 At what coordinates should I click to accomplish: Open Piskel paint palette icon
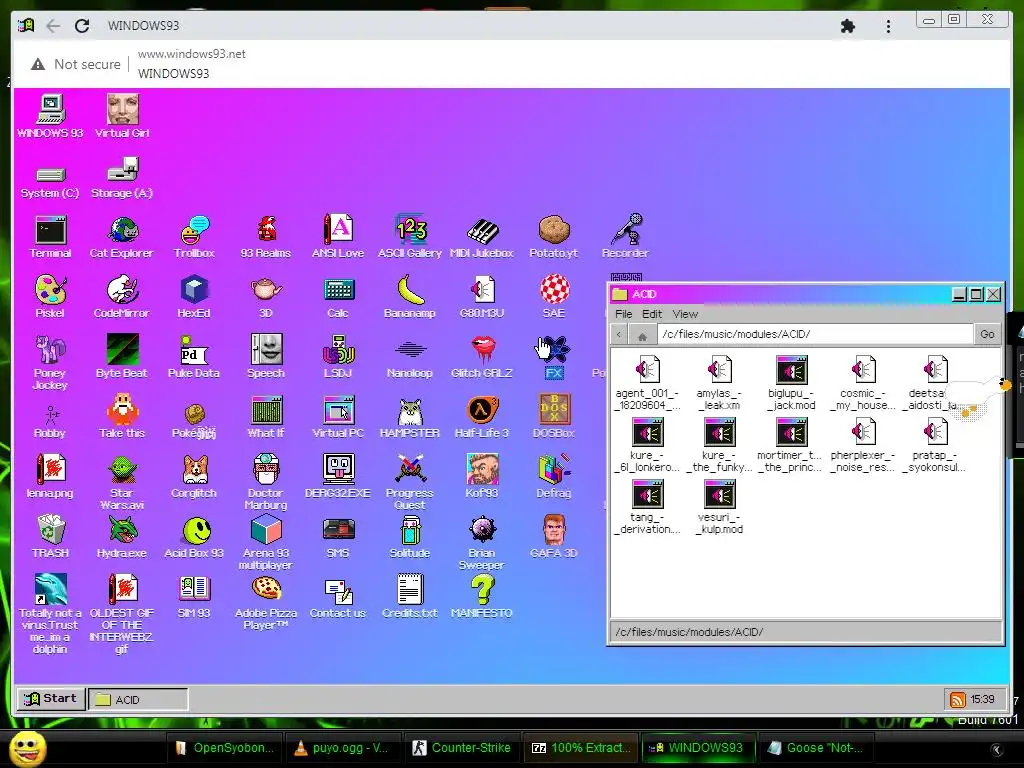coord(50,296)
